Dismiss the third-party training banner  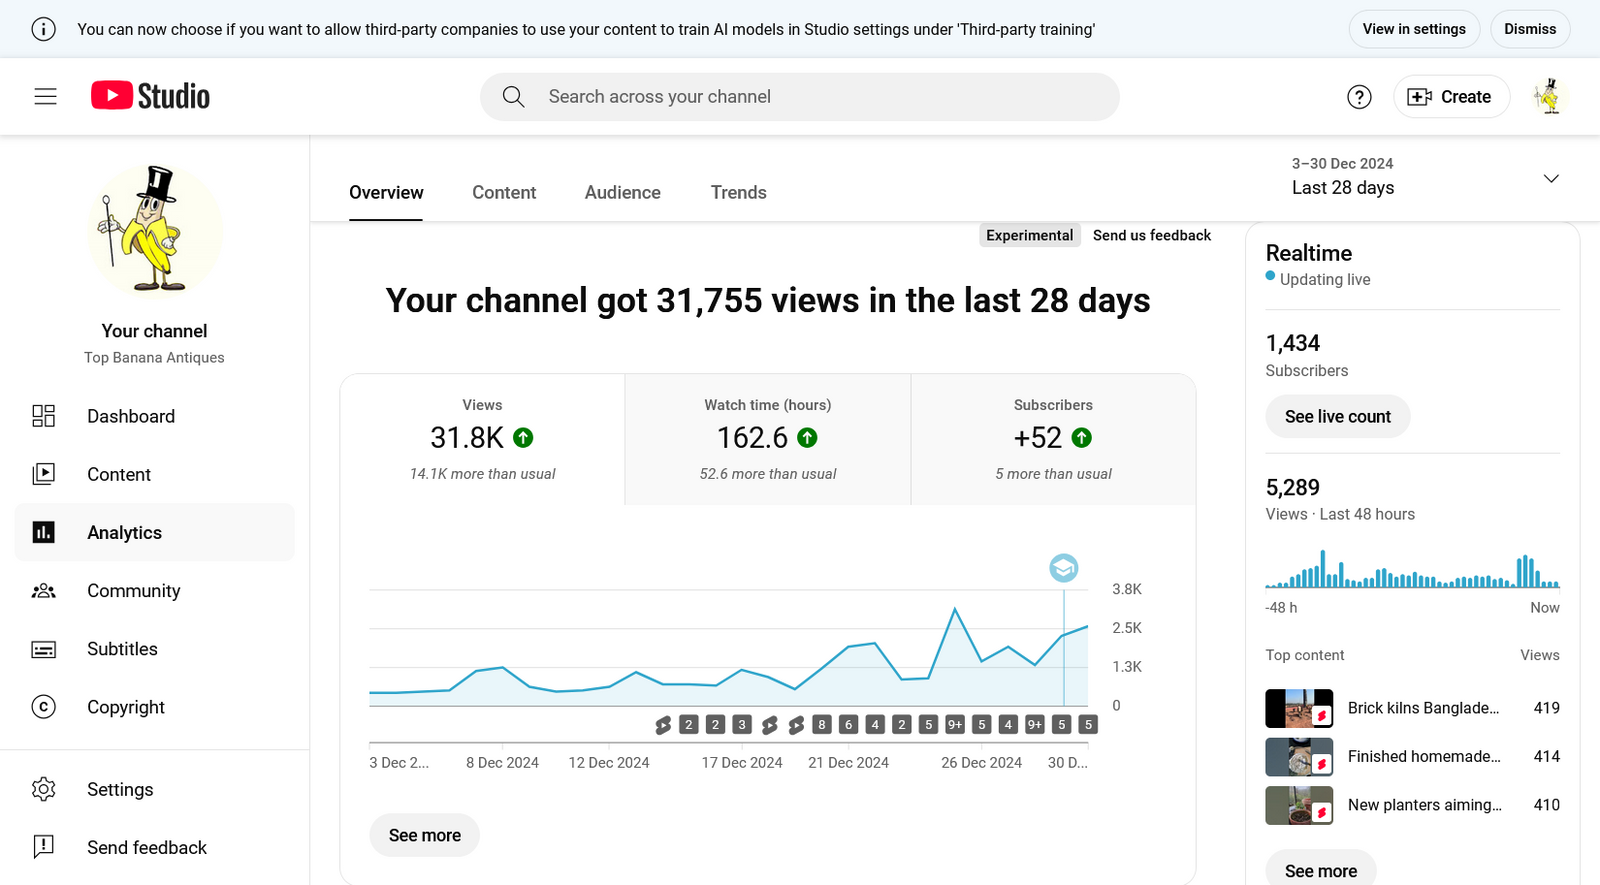coord(1529,29)
